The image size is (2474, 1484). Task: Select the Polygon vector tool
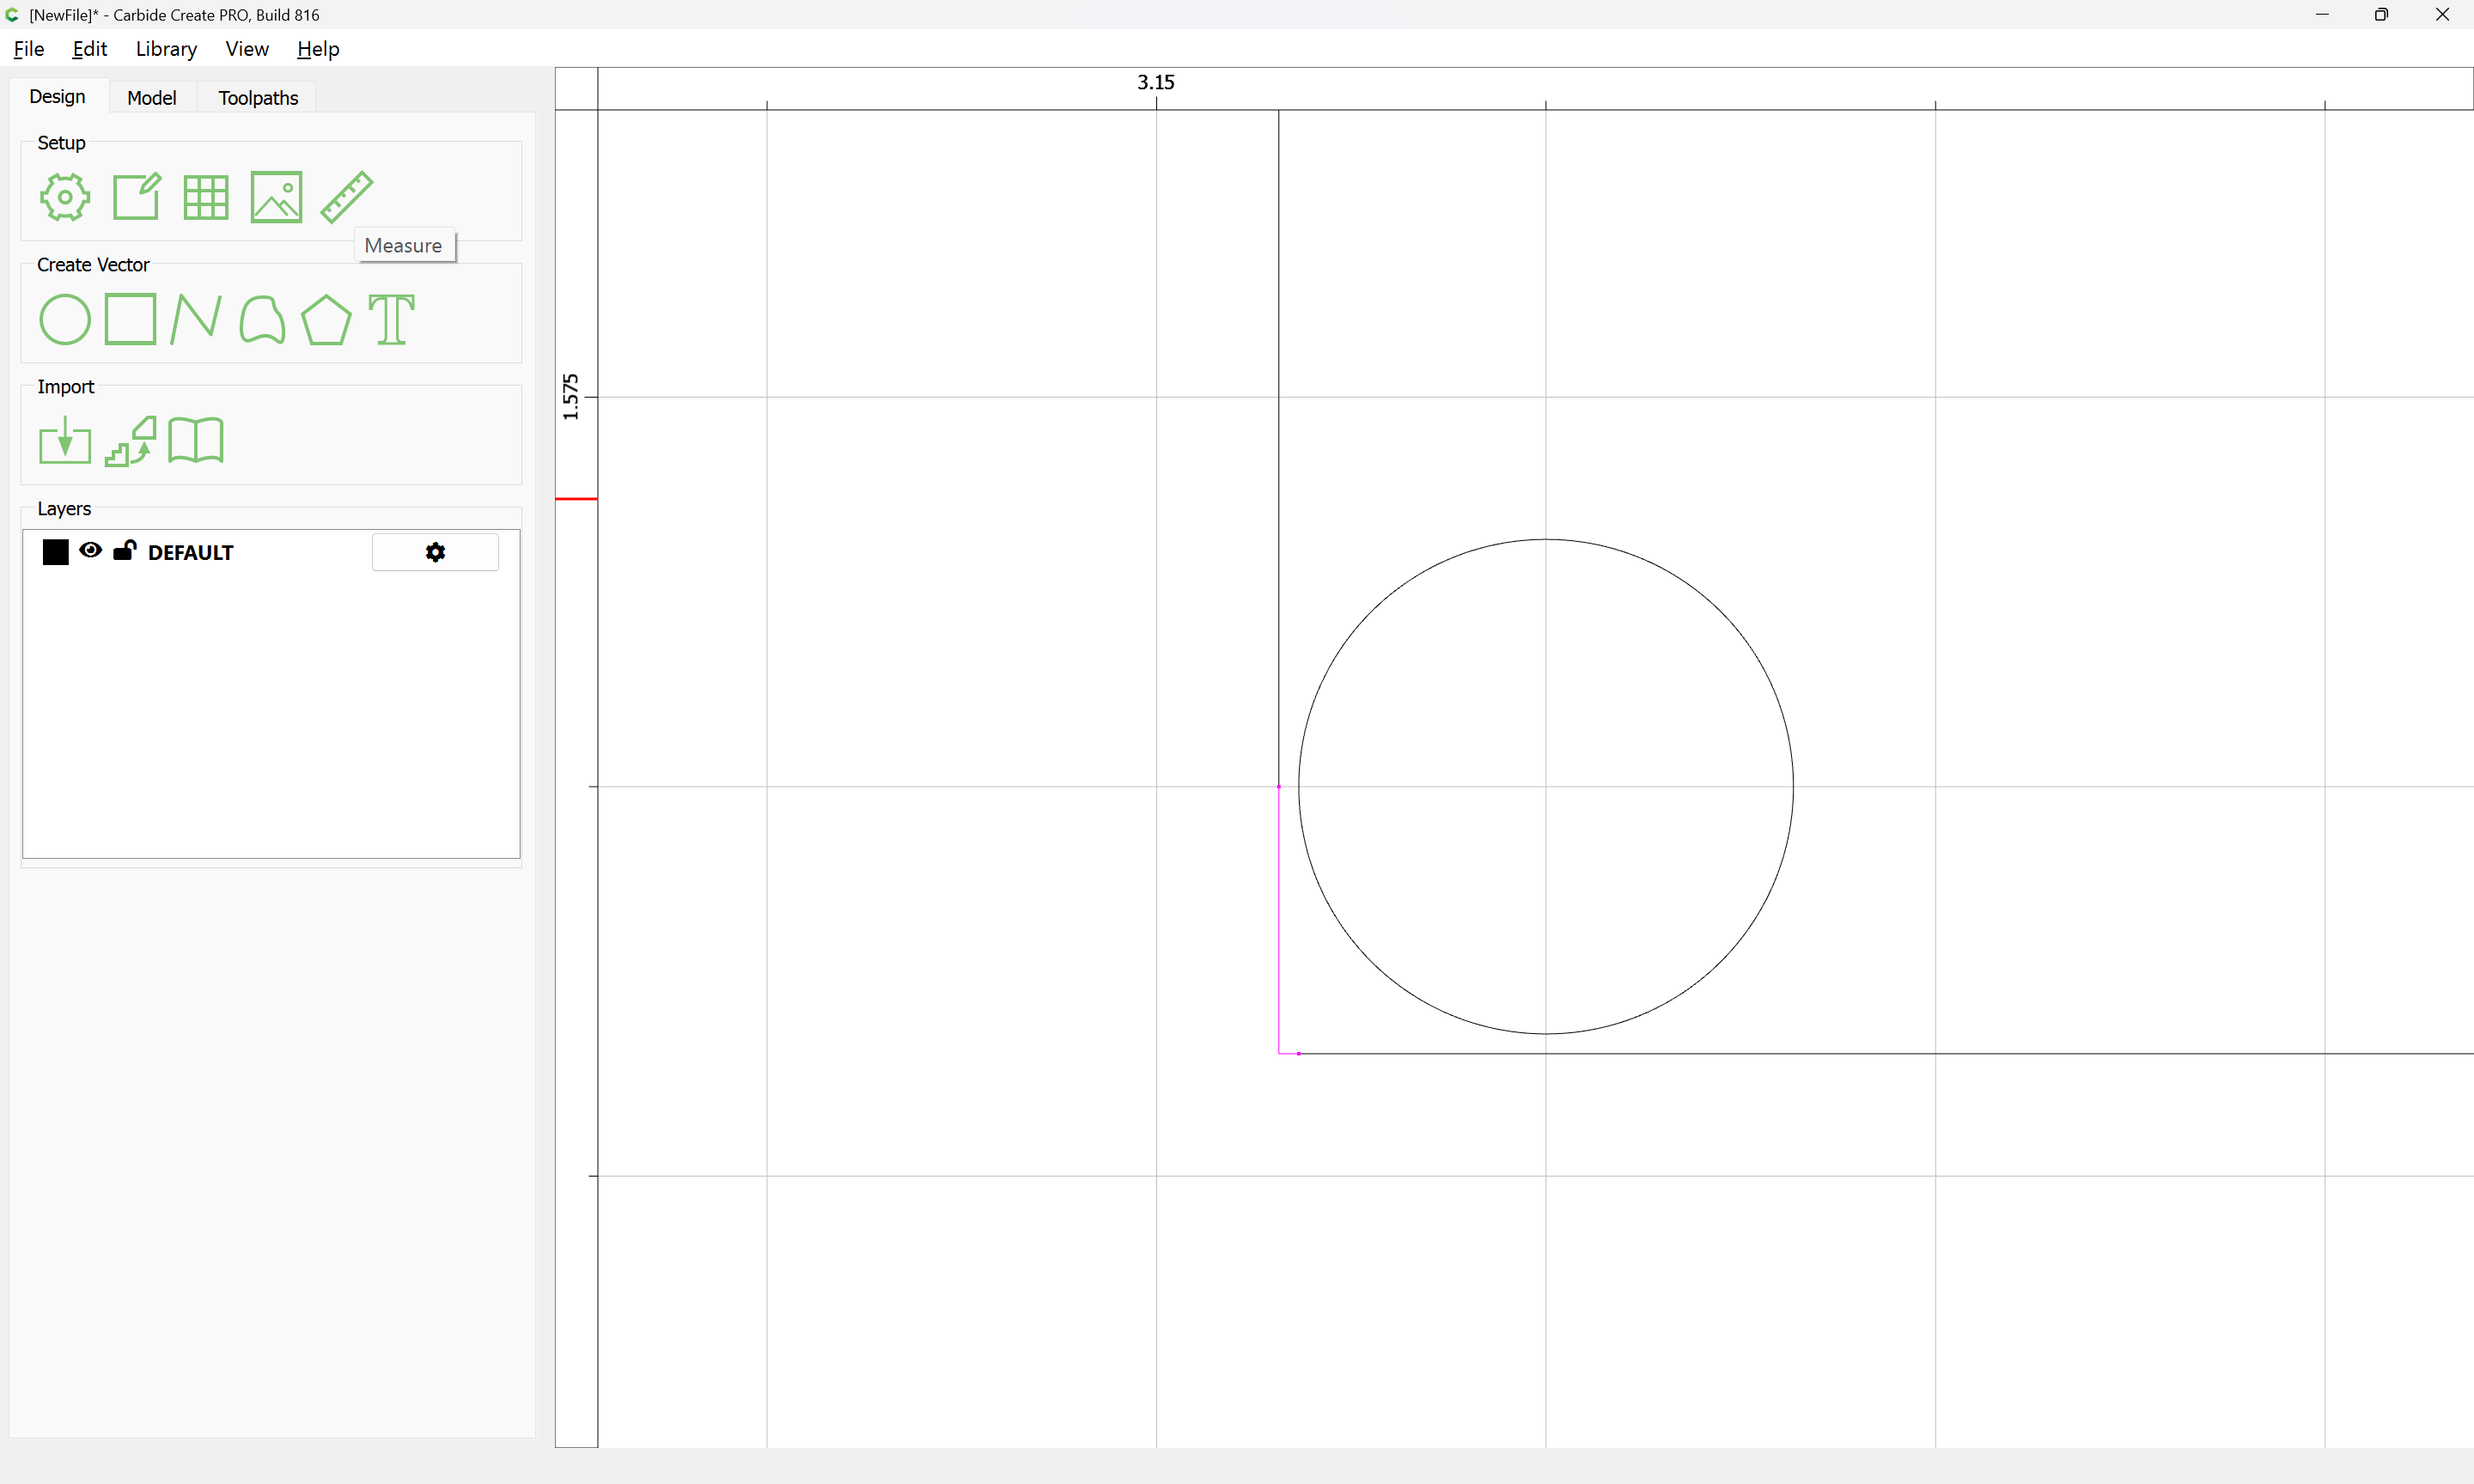tap(326, 320)
